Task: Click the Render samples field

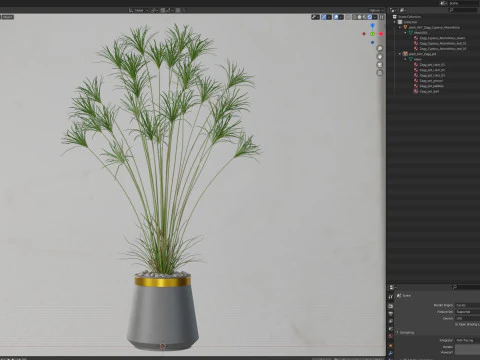Action: (468, 347)
